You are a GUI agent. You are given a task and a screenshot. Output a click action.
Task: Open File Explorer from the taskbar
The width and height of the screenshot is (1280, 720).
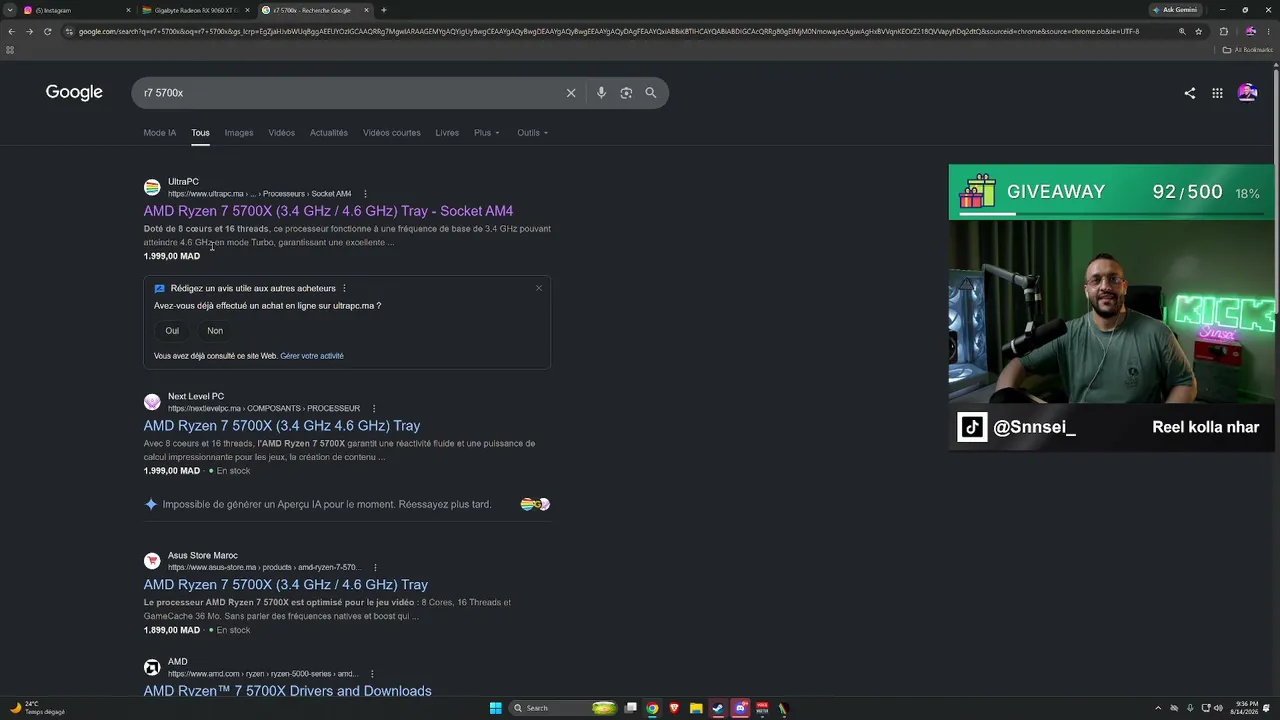click(x=696, y=708)
